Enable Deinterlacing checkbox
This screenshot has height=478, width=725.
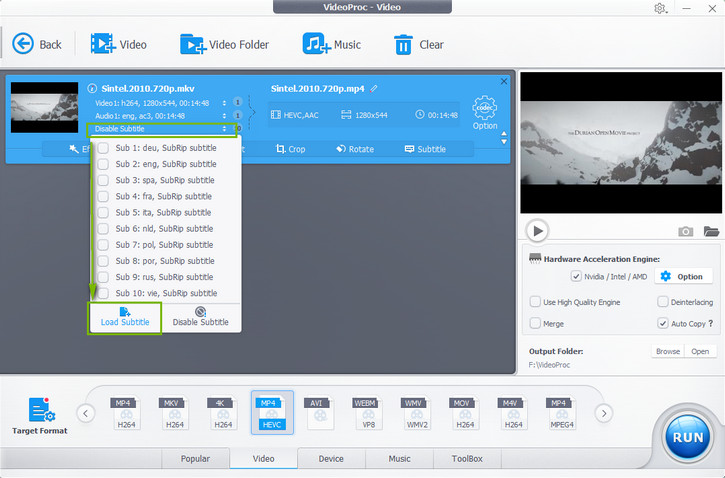tap(663, 302)
